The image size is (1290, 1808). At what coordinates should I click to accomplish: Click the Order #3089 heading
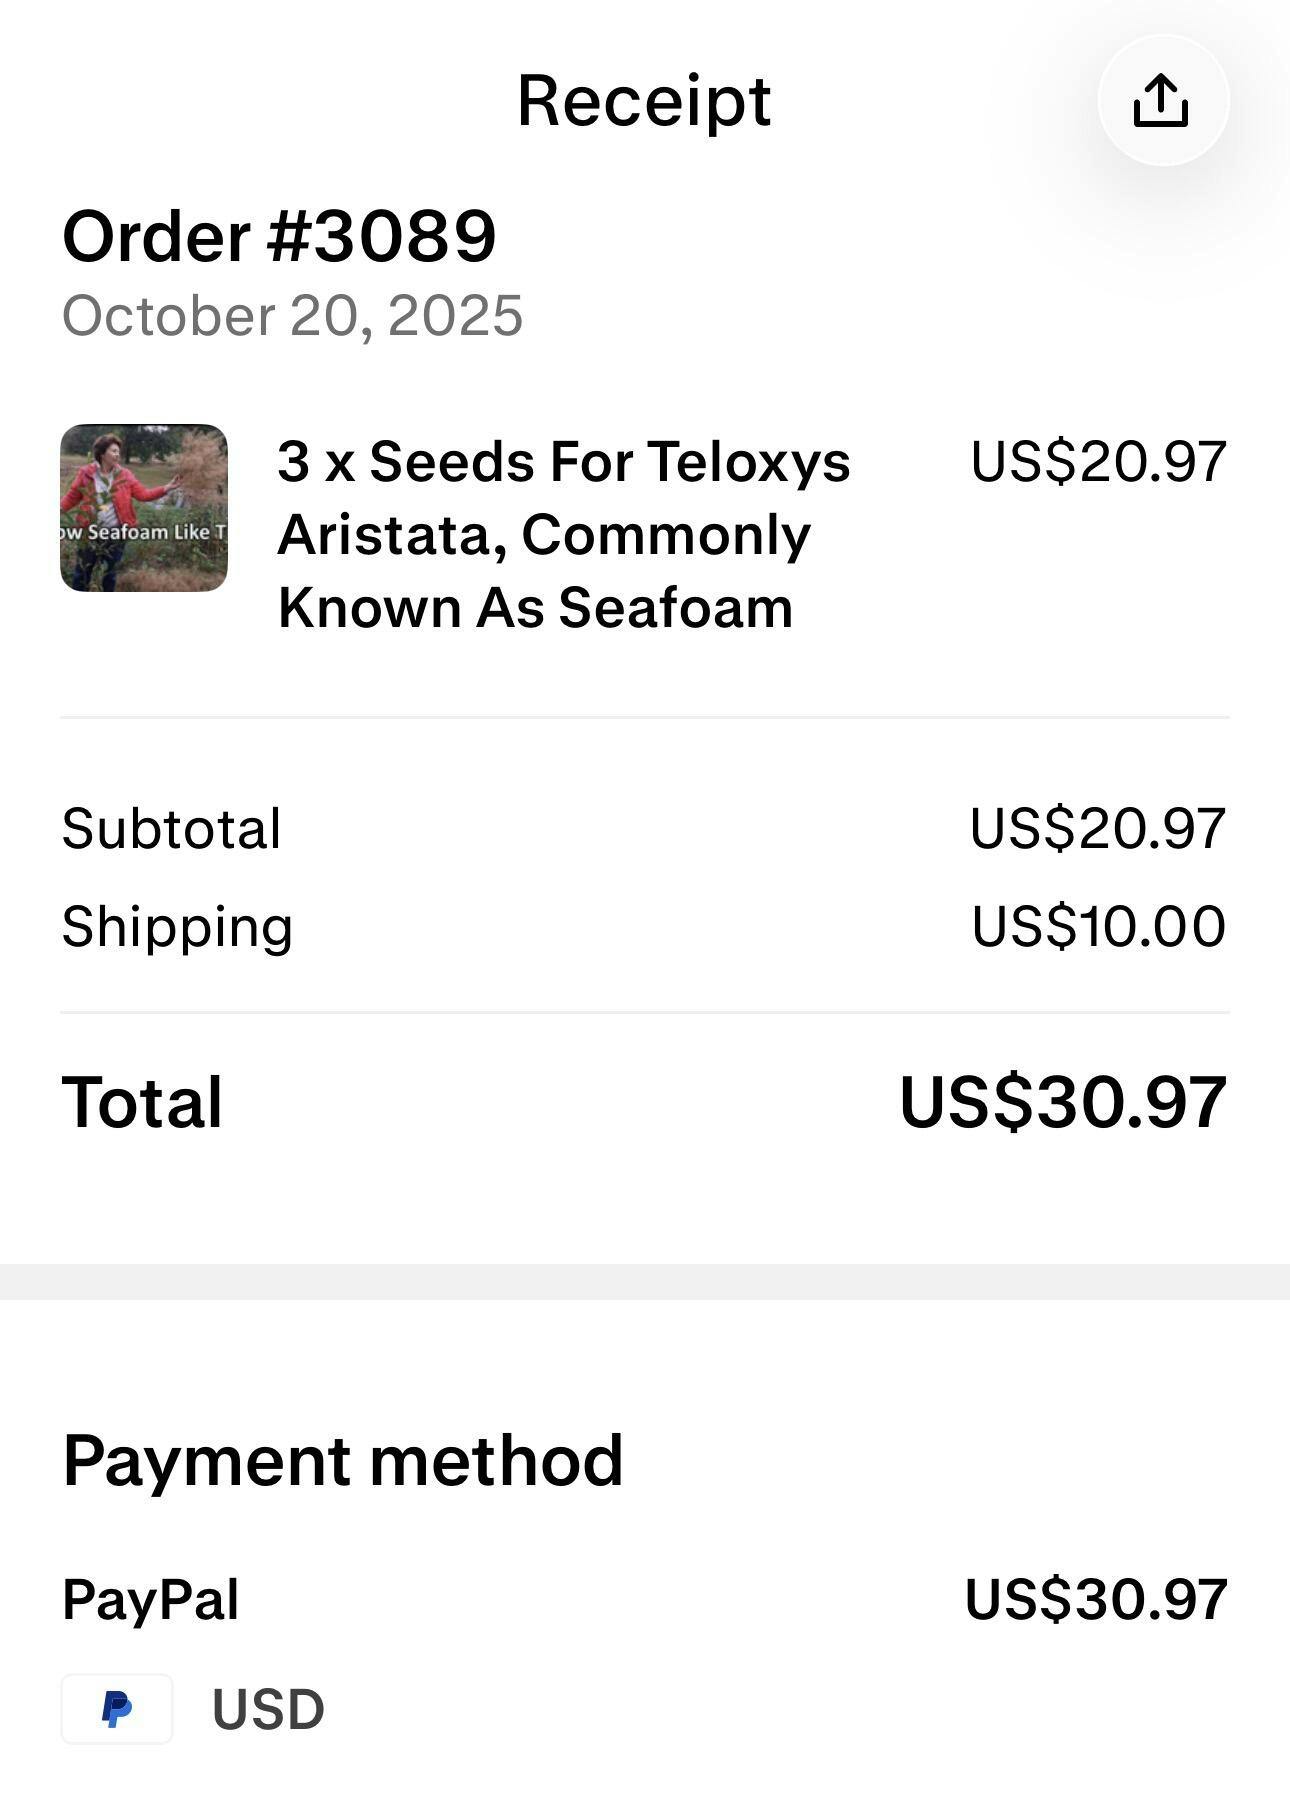(x=279, y=237)
